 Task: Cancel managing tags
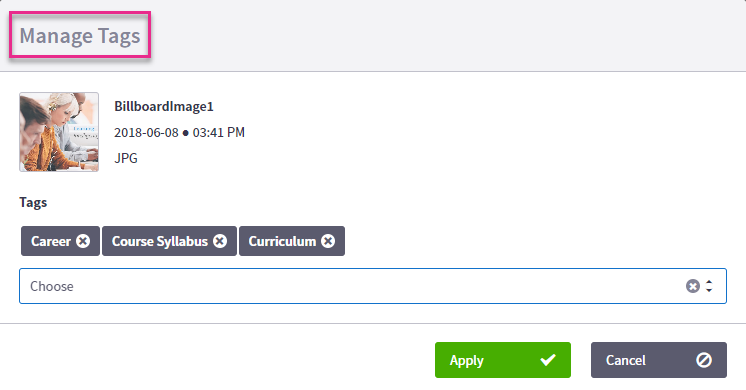click(659, 360)
